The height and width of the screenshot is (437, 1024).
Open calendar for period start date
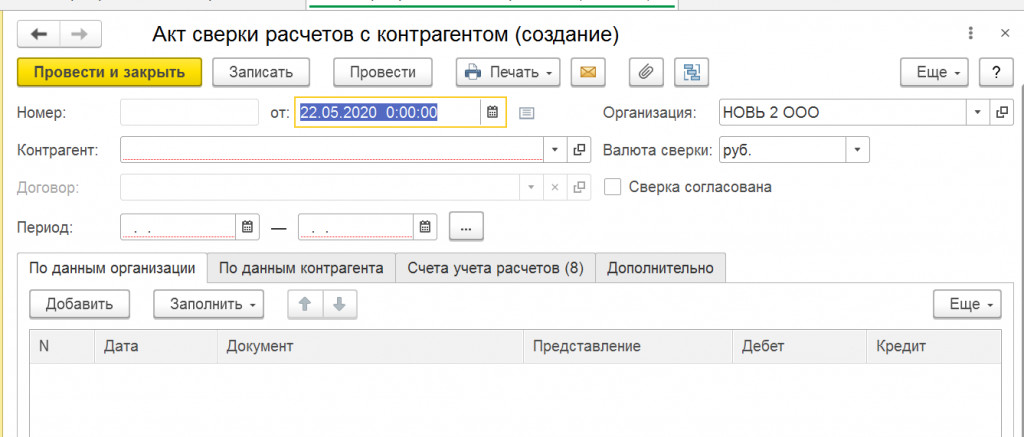coord(248,227)
